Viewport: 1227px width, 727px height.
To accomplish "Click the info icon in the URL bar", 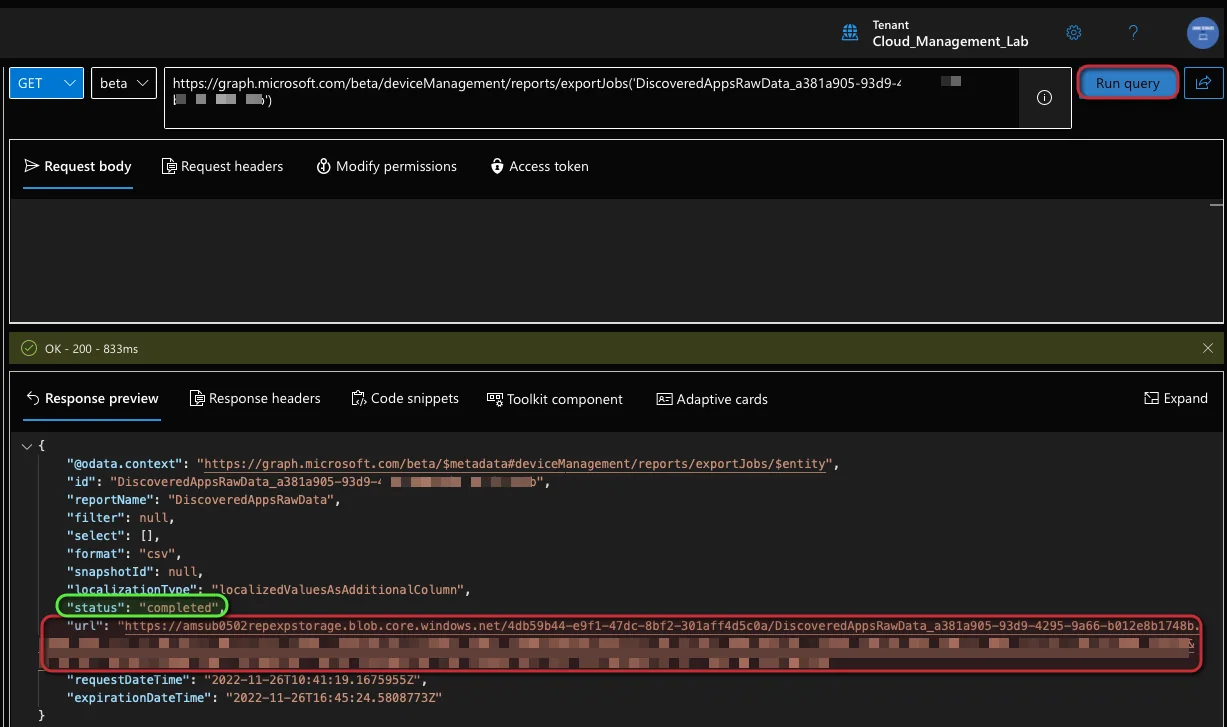I will pyautogui.click(x=1044, y=98).
